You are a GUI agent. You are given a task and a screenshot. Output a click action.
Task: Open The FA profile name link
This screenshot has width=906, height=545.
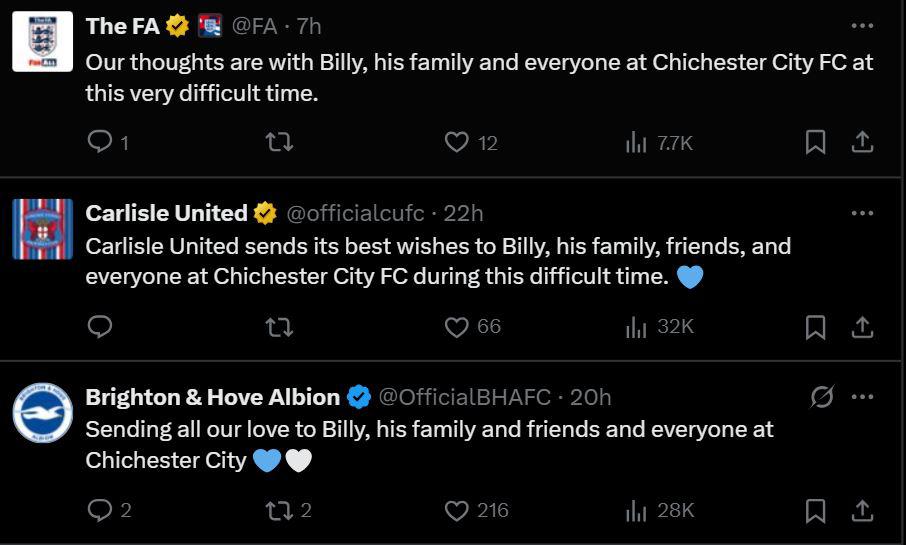tap(122, 26)
